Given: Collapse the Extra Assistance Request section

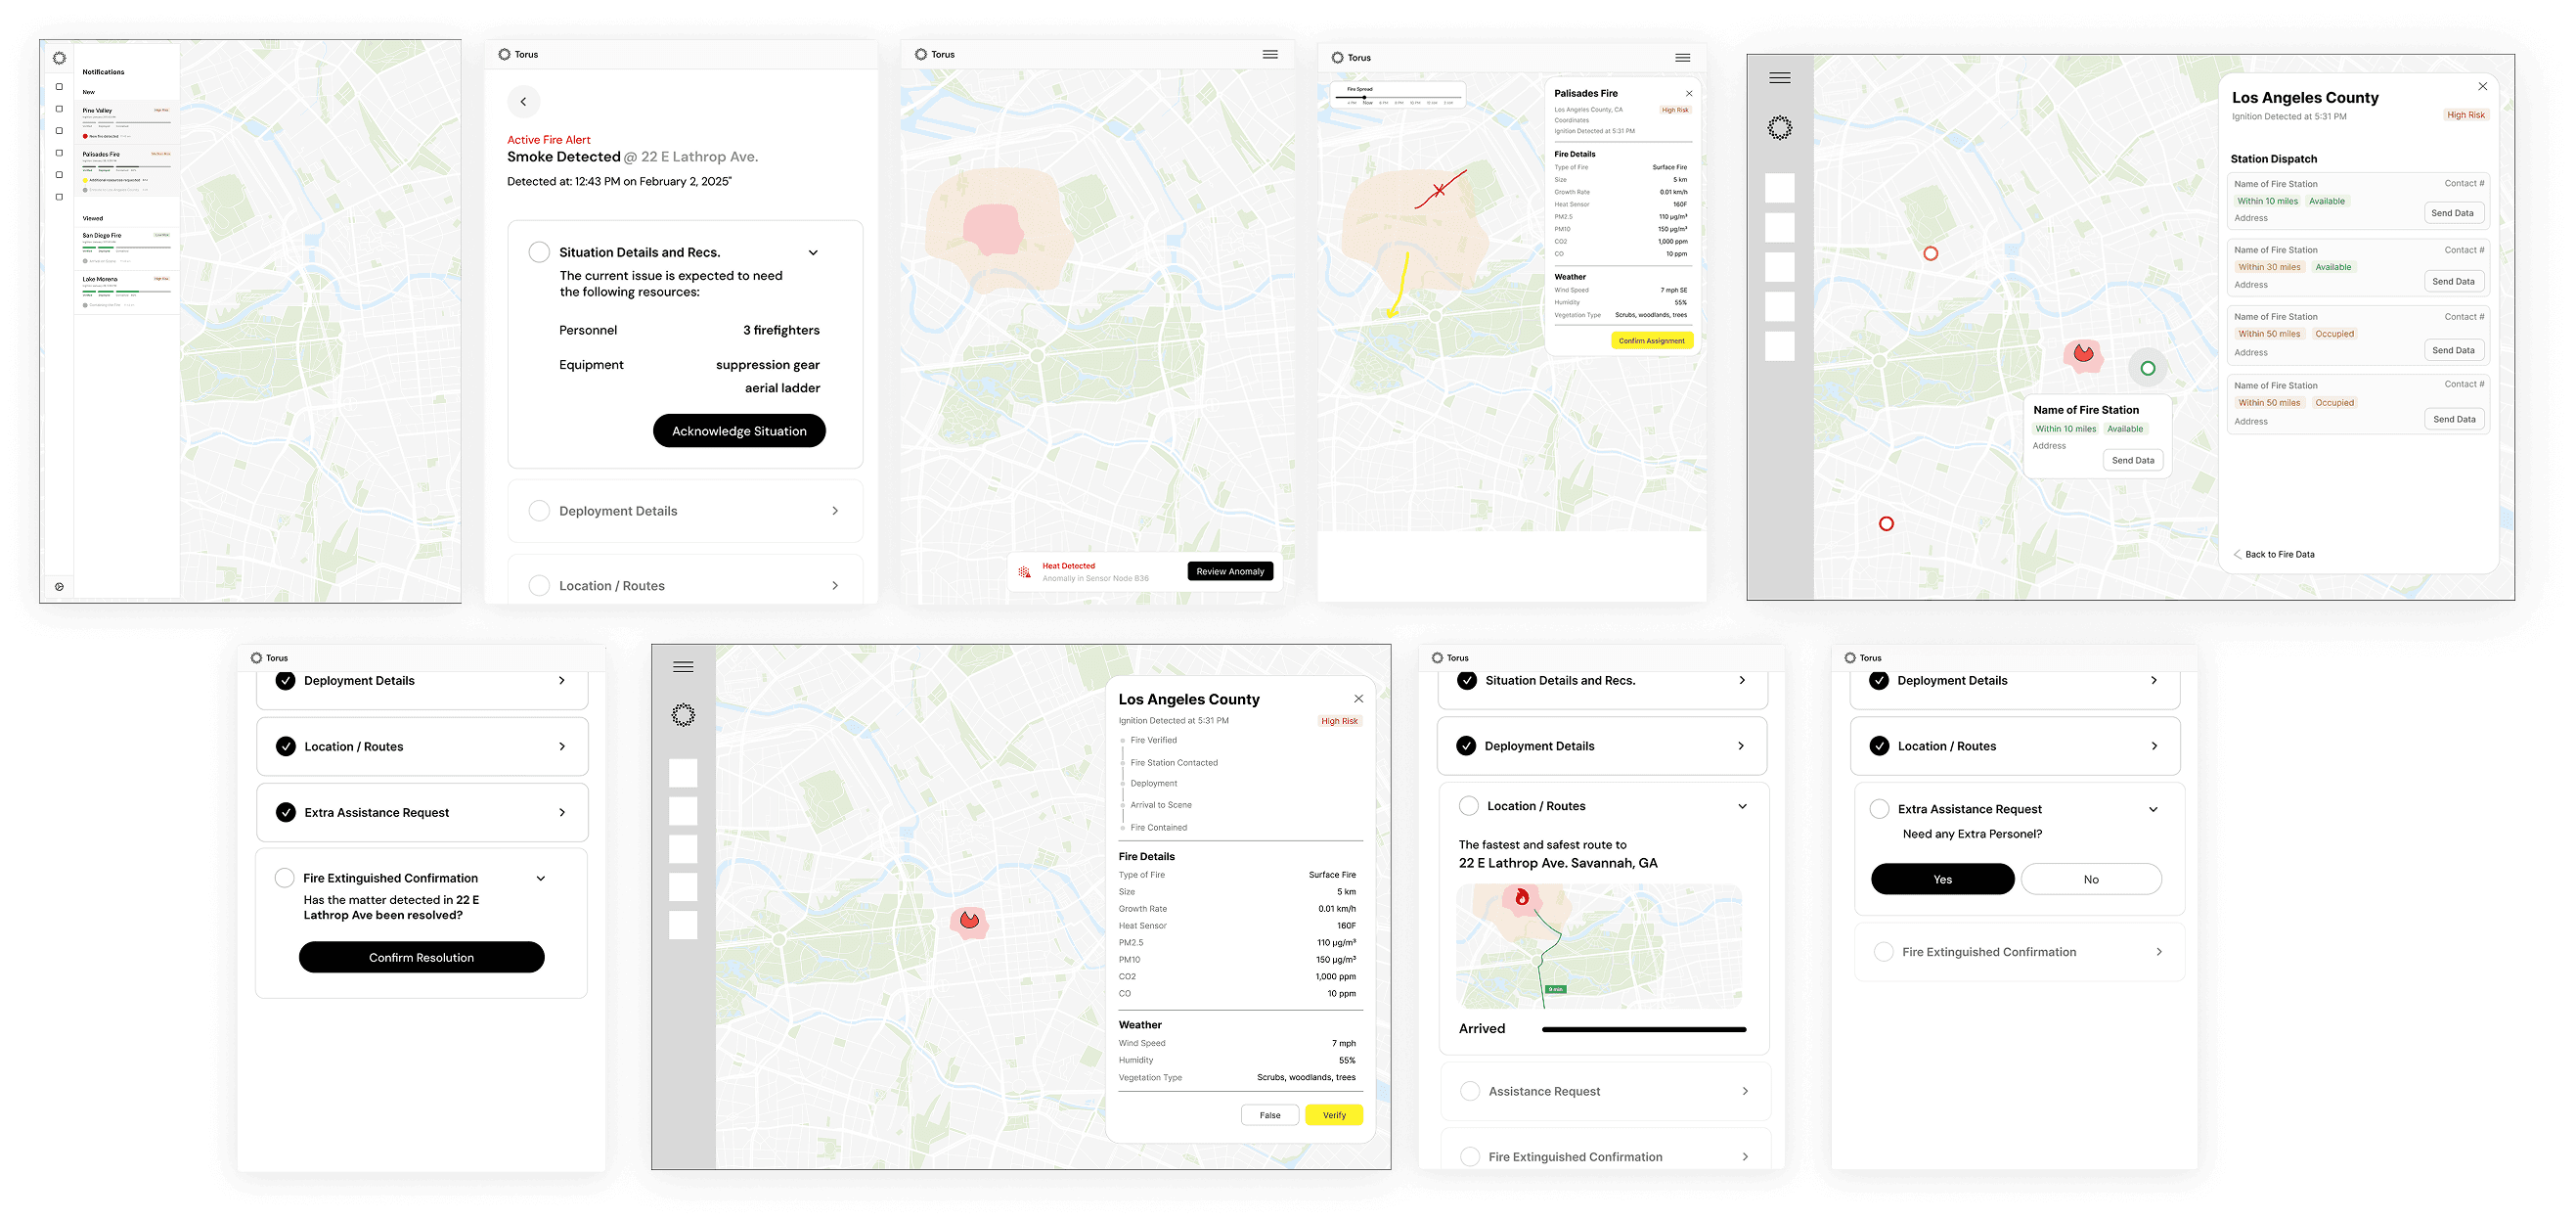Looking at the screenshot, I should point(2153,809).
